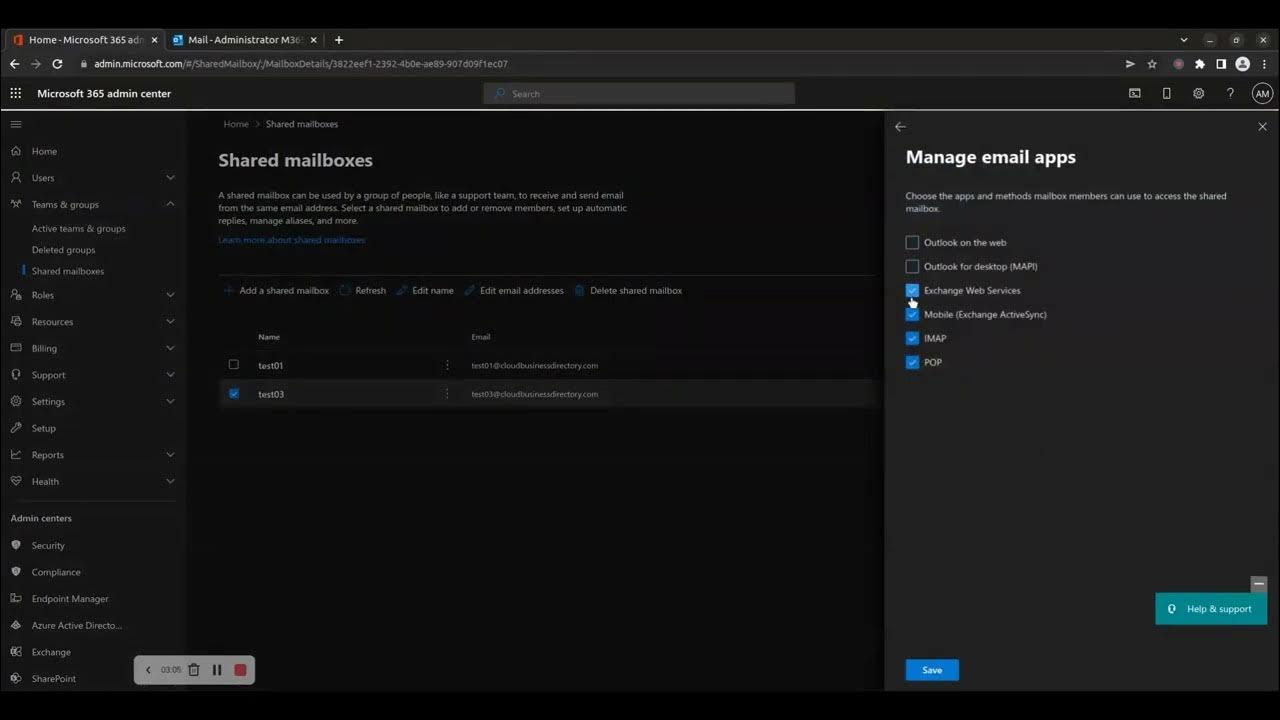Enable Outlook on the web checkbox
The height and width of the screenshot is (720, 1280).
click(912, 242)
